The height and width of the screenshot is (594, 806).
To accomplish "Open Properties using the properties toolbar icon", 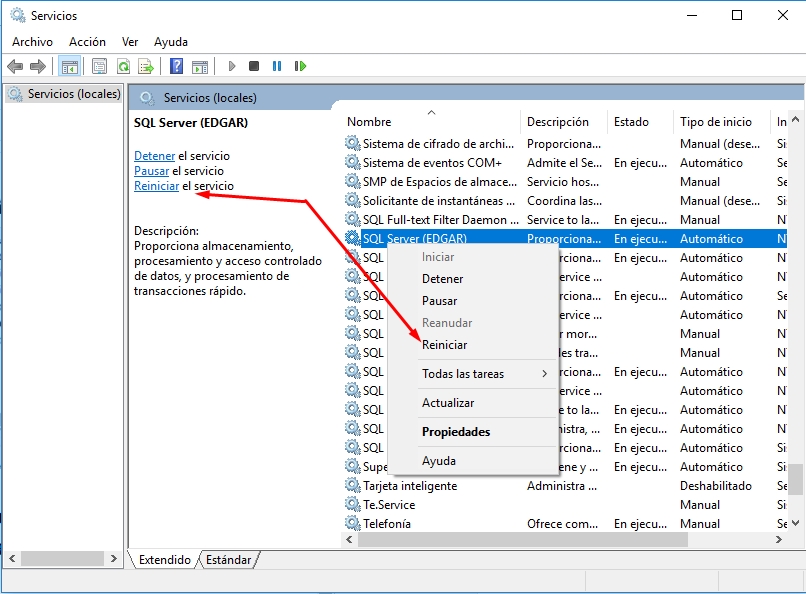I will [99, 66].
